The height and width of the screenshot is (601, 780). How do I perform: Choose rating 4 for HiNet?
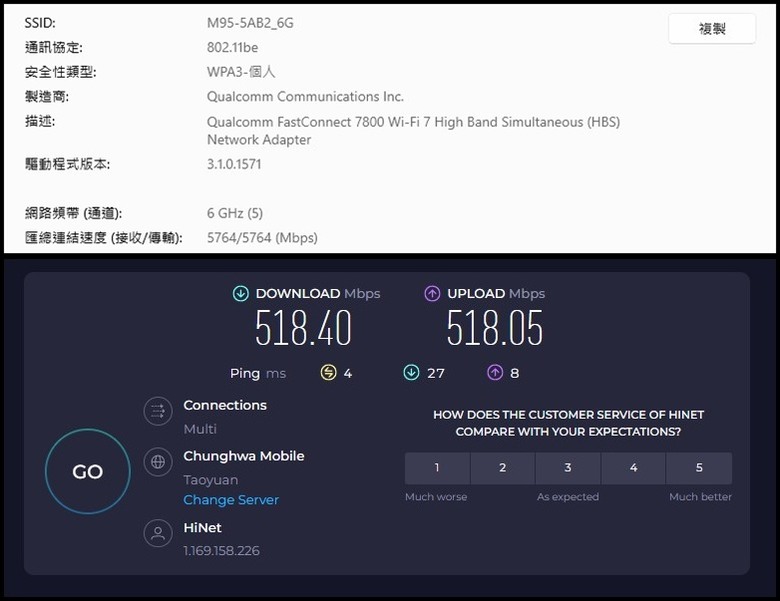pyautogui.click(x=633, y=468)
